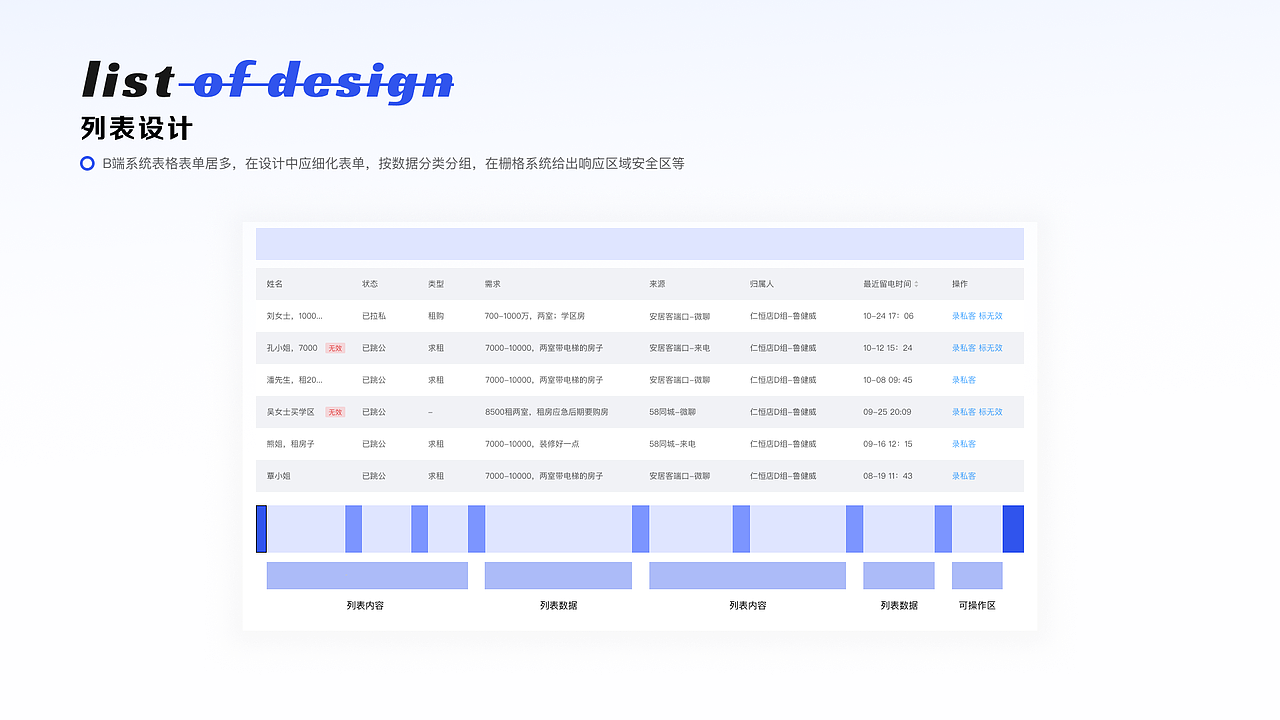This screenshot has height=720, width=1280.
Task: Click 录私客 in the 孔小姐 row
Action: pyautogui.click(x=964, y=348)
